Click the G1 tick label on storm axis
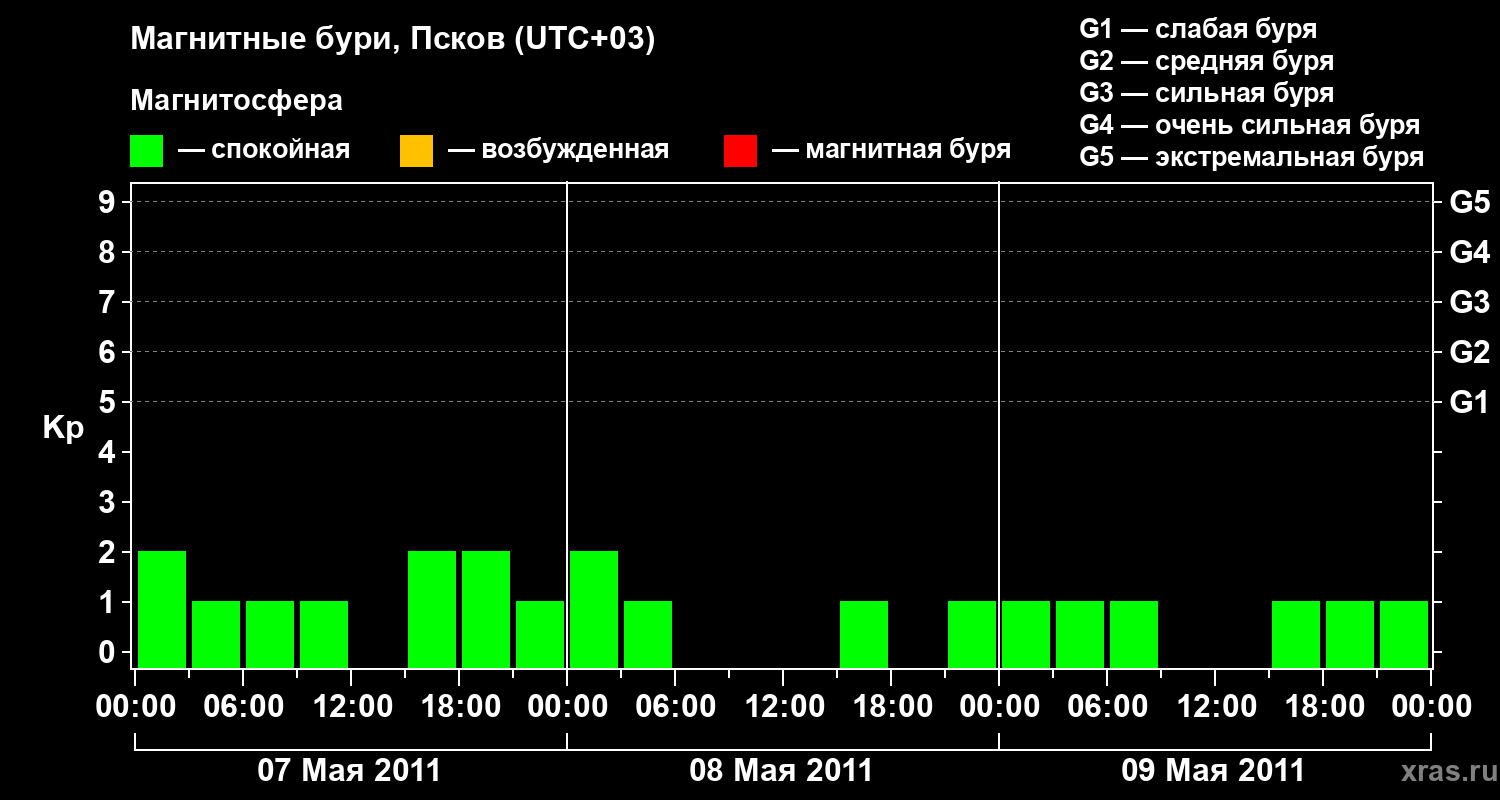Viewport: 1500px width, 800px height. click(1469, 402)
